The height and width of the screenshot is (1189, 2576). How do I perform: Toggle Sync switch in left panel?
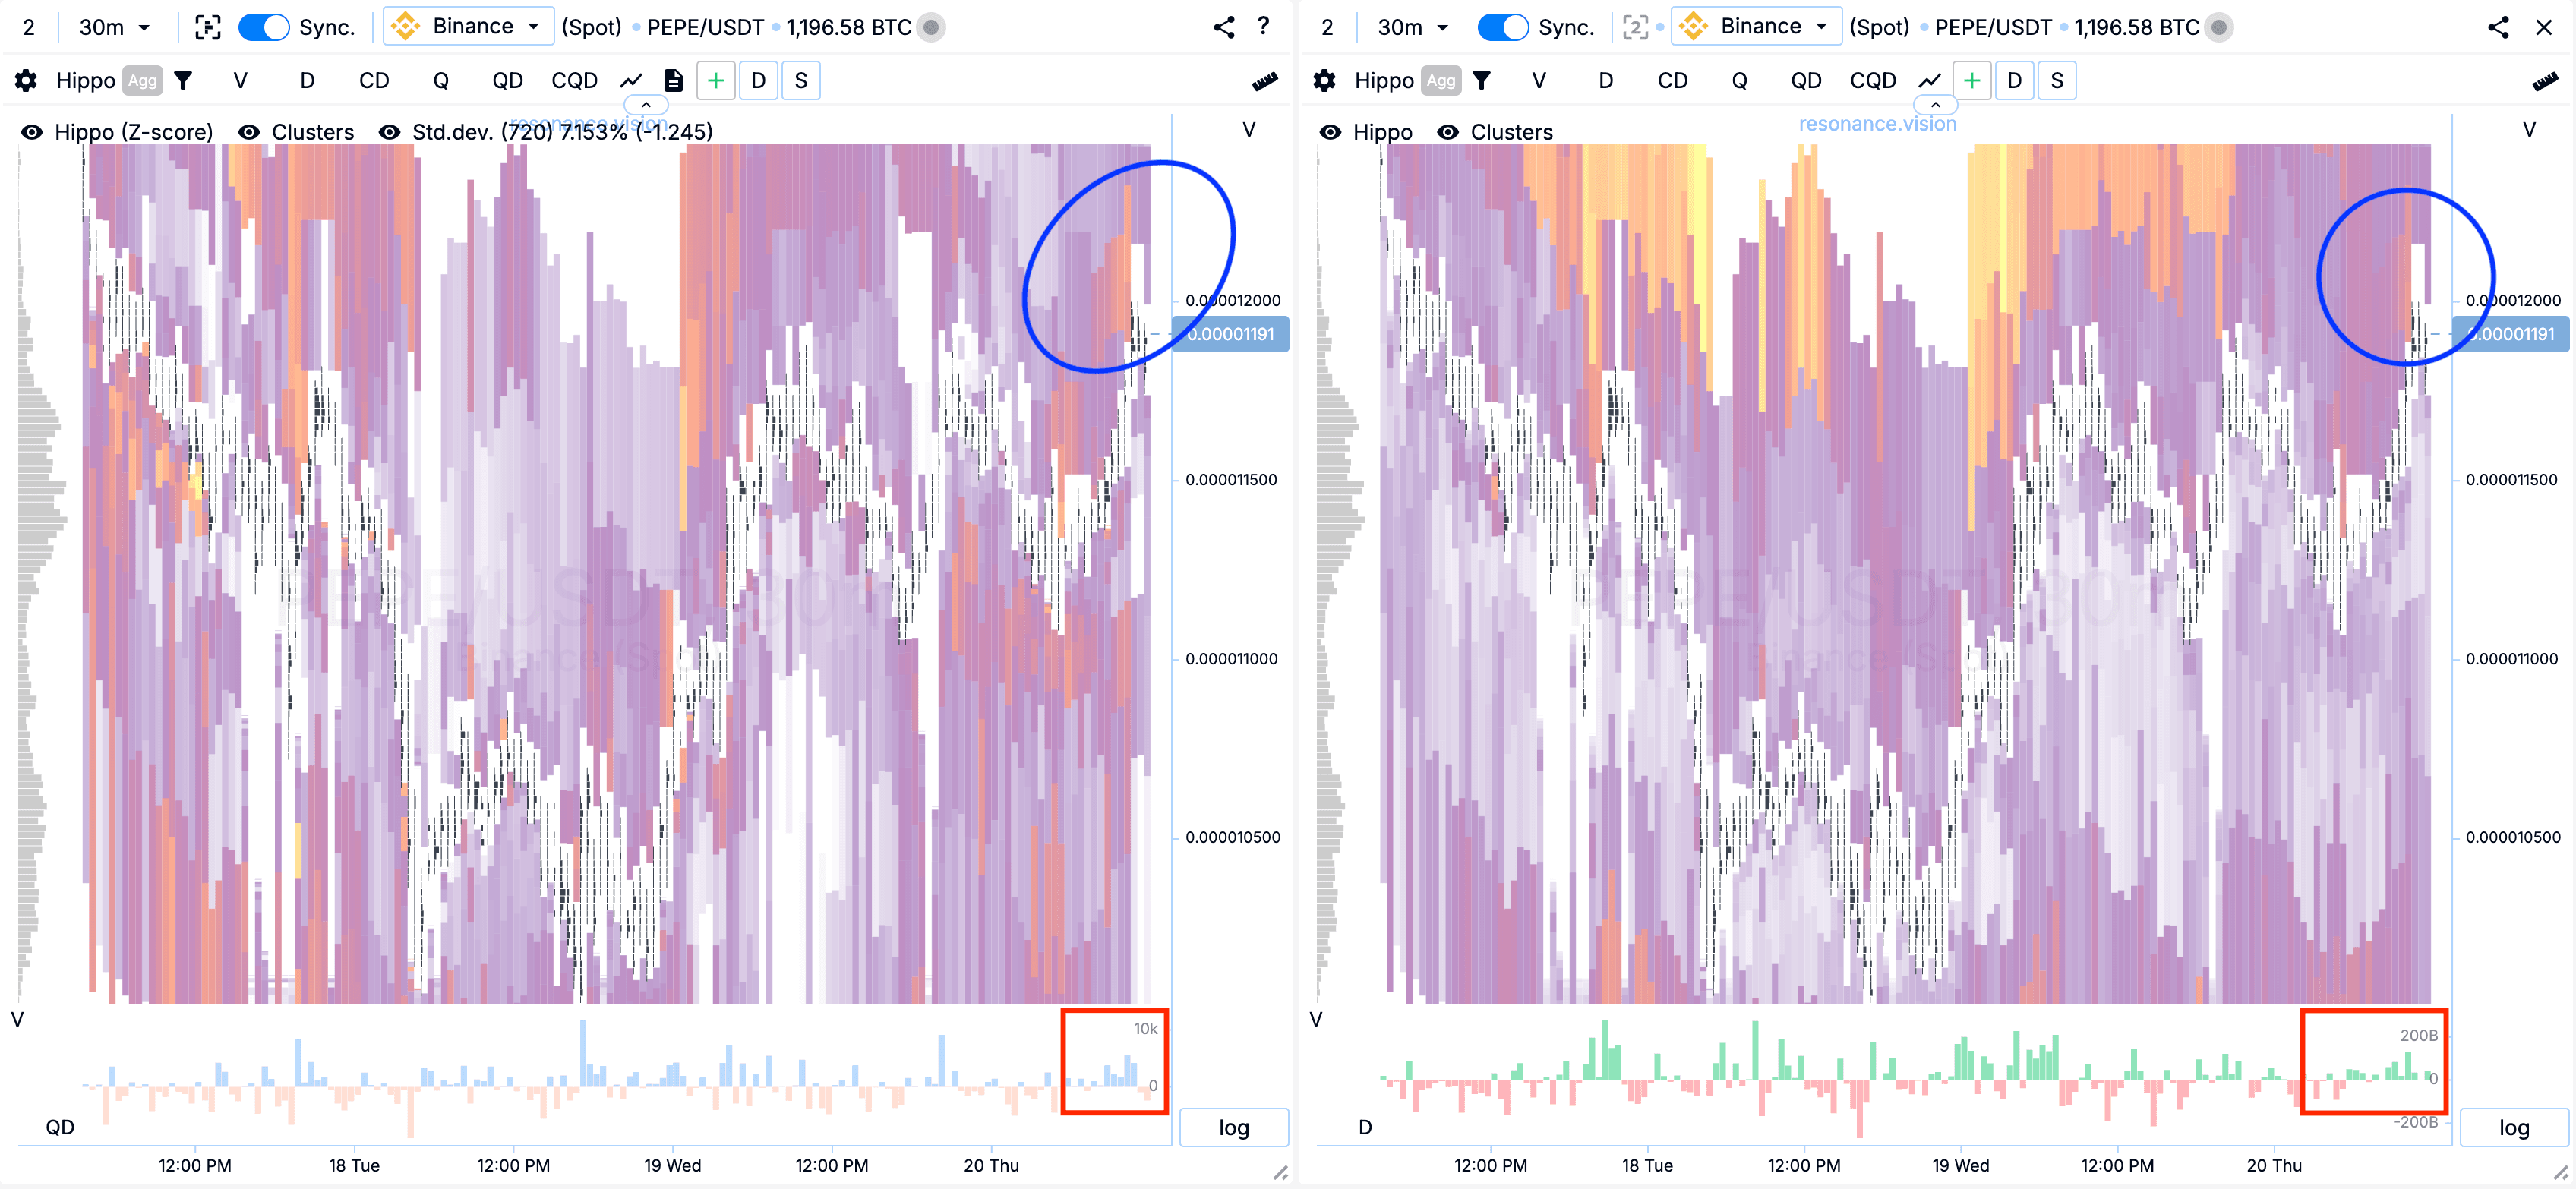tap(263, 27)
